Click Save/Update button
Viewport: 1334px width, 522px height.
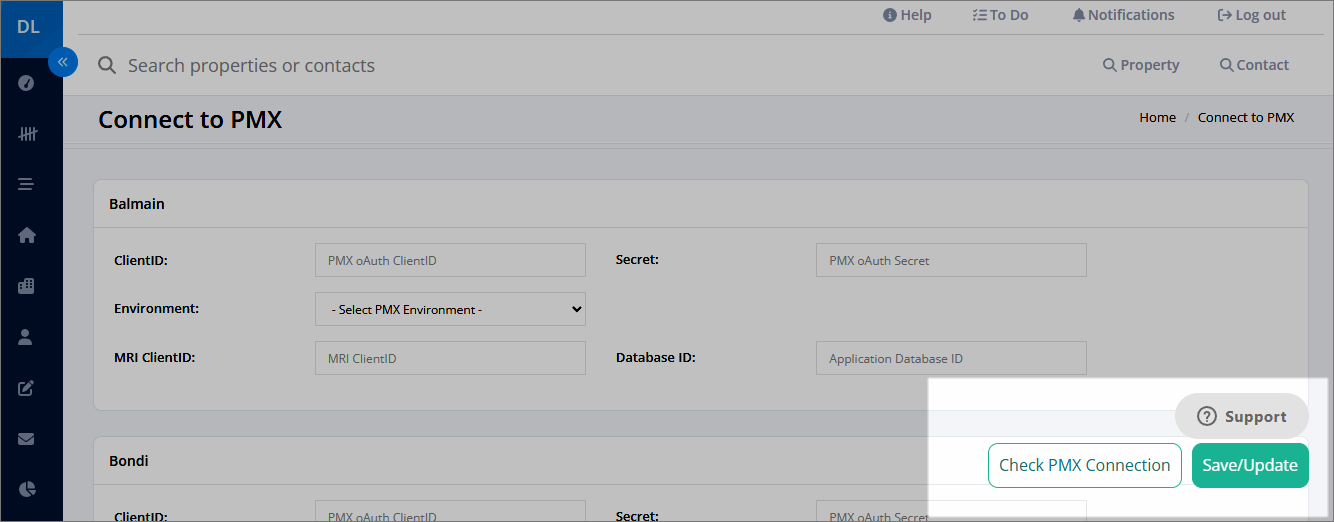pos(1250,465)
